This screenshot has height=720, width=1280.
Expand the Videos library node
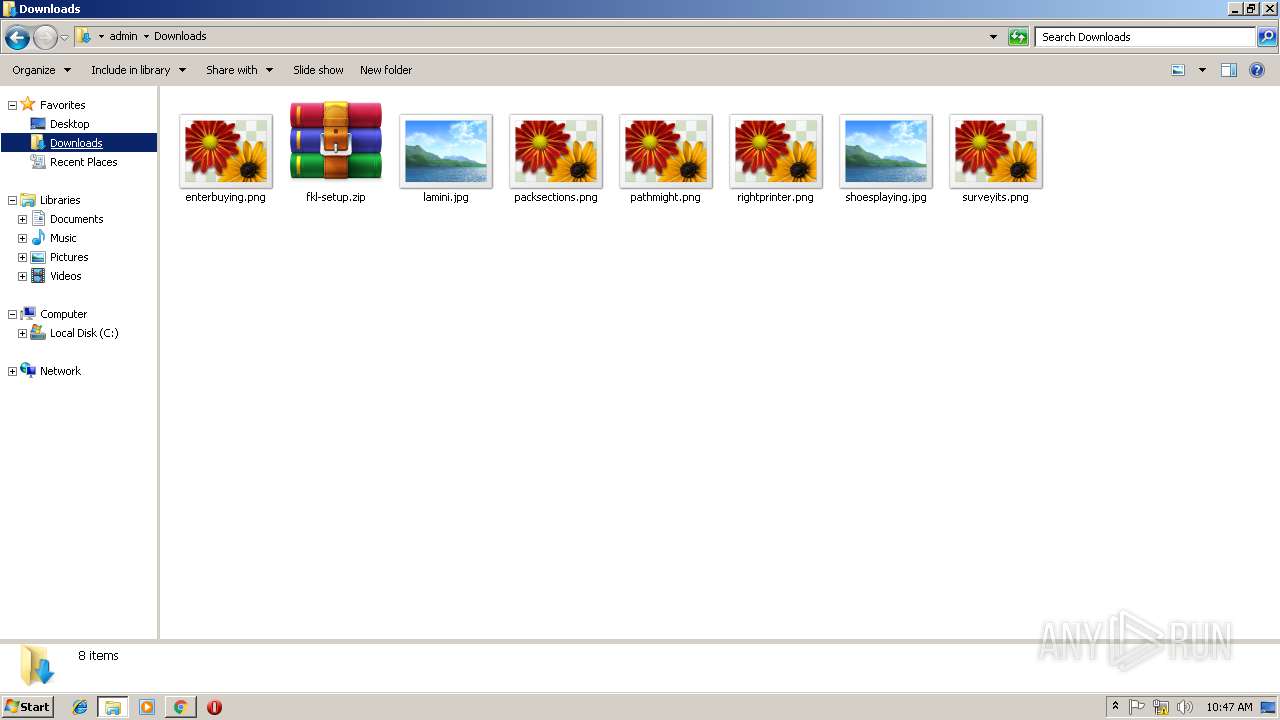click(x=22, y=276)
